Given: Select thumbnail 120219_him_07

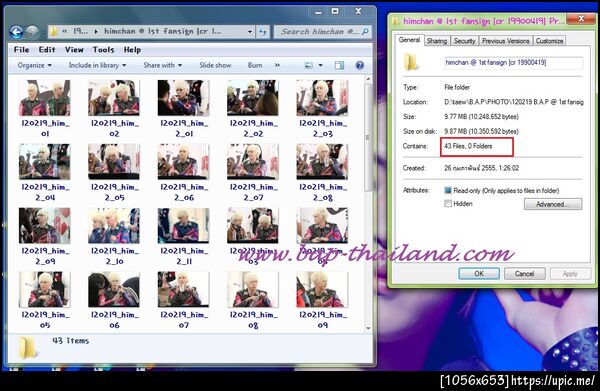Looking at the screenshot, I should pyautogui.click(x=184, y=290).
